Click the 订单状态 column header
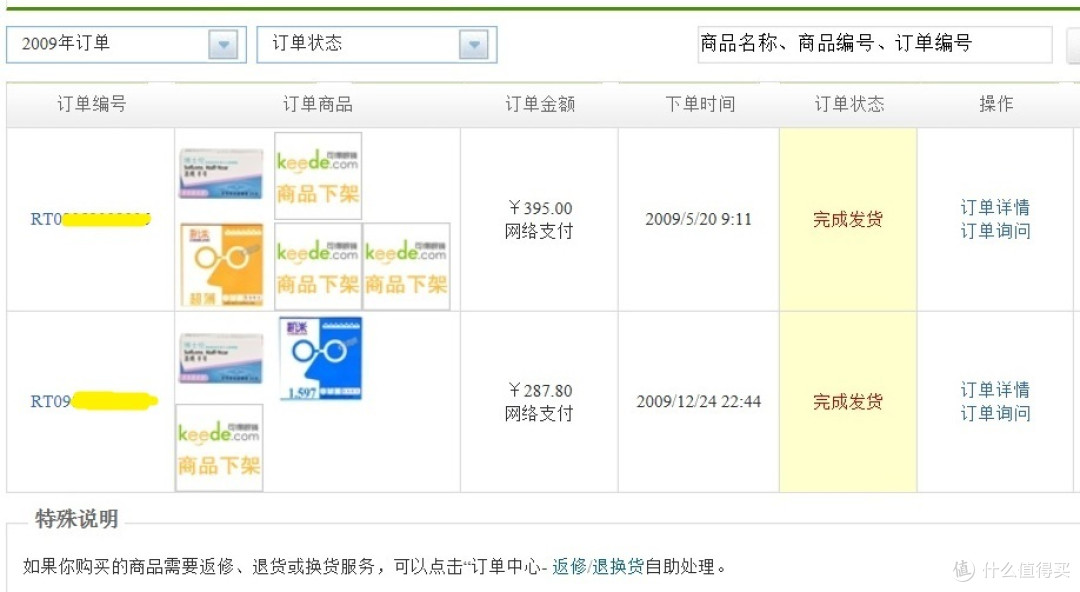1080x592 pixels. pos(849,104)
